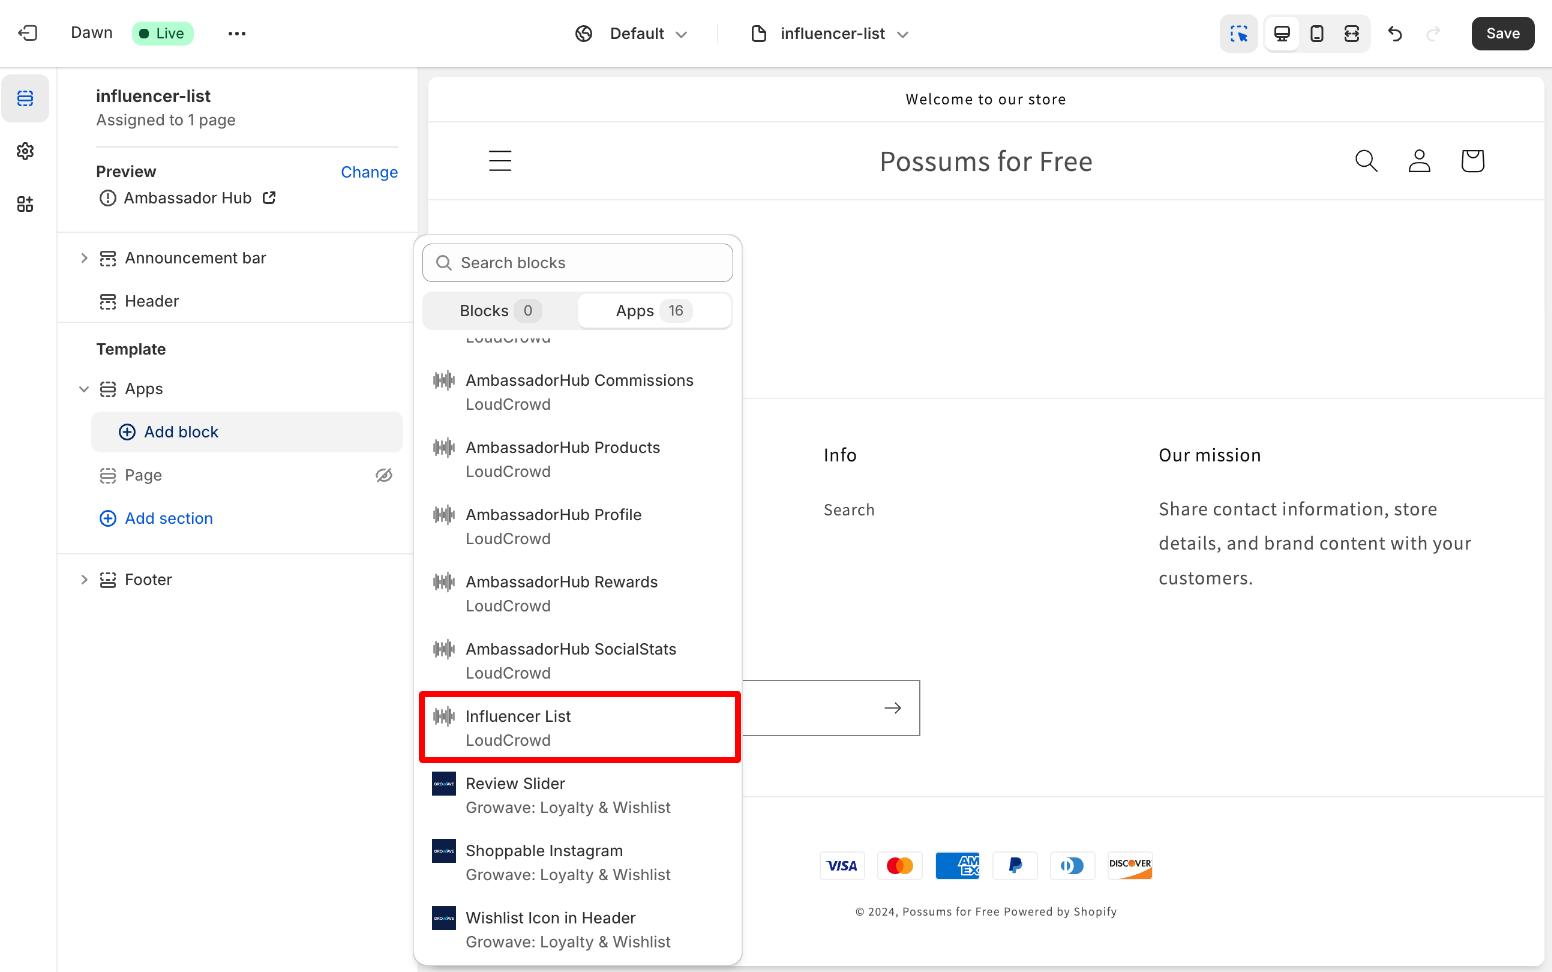Select Wishlist Icon in Header block
This screenshot has width=1552, height=972.
[x=578, y=930]
